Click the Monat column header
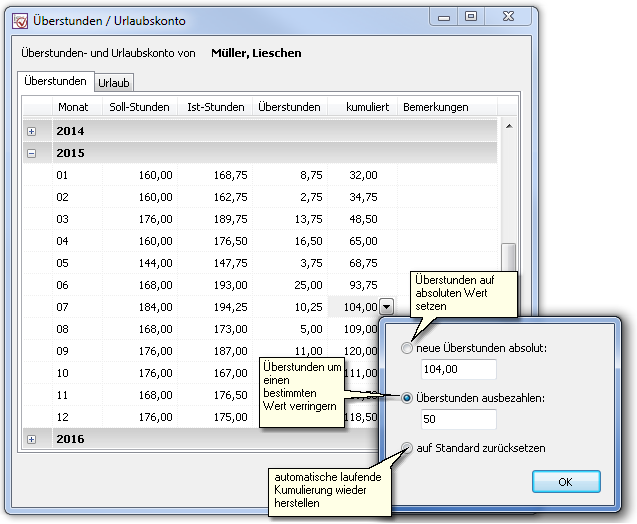The image size is (637, 524). [73, 107]
